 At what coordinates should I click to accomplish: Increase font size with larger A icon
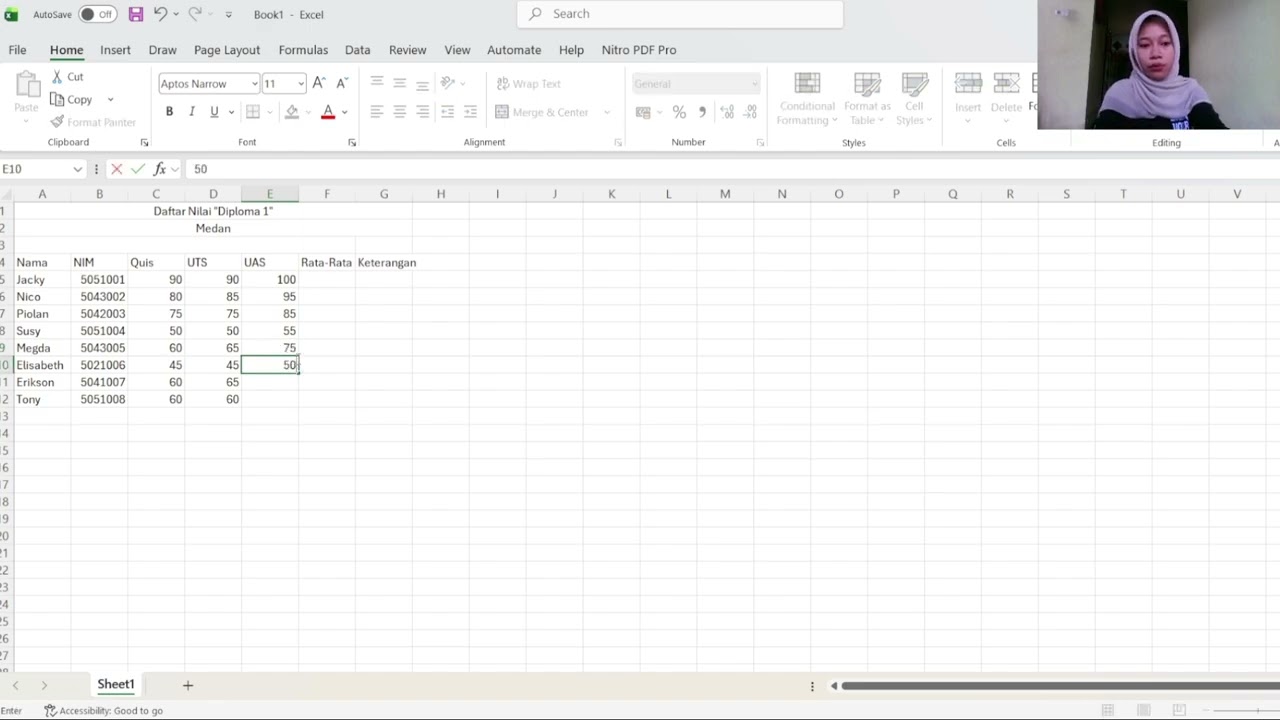pos(319,84)
